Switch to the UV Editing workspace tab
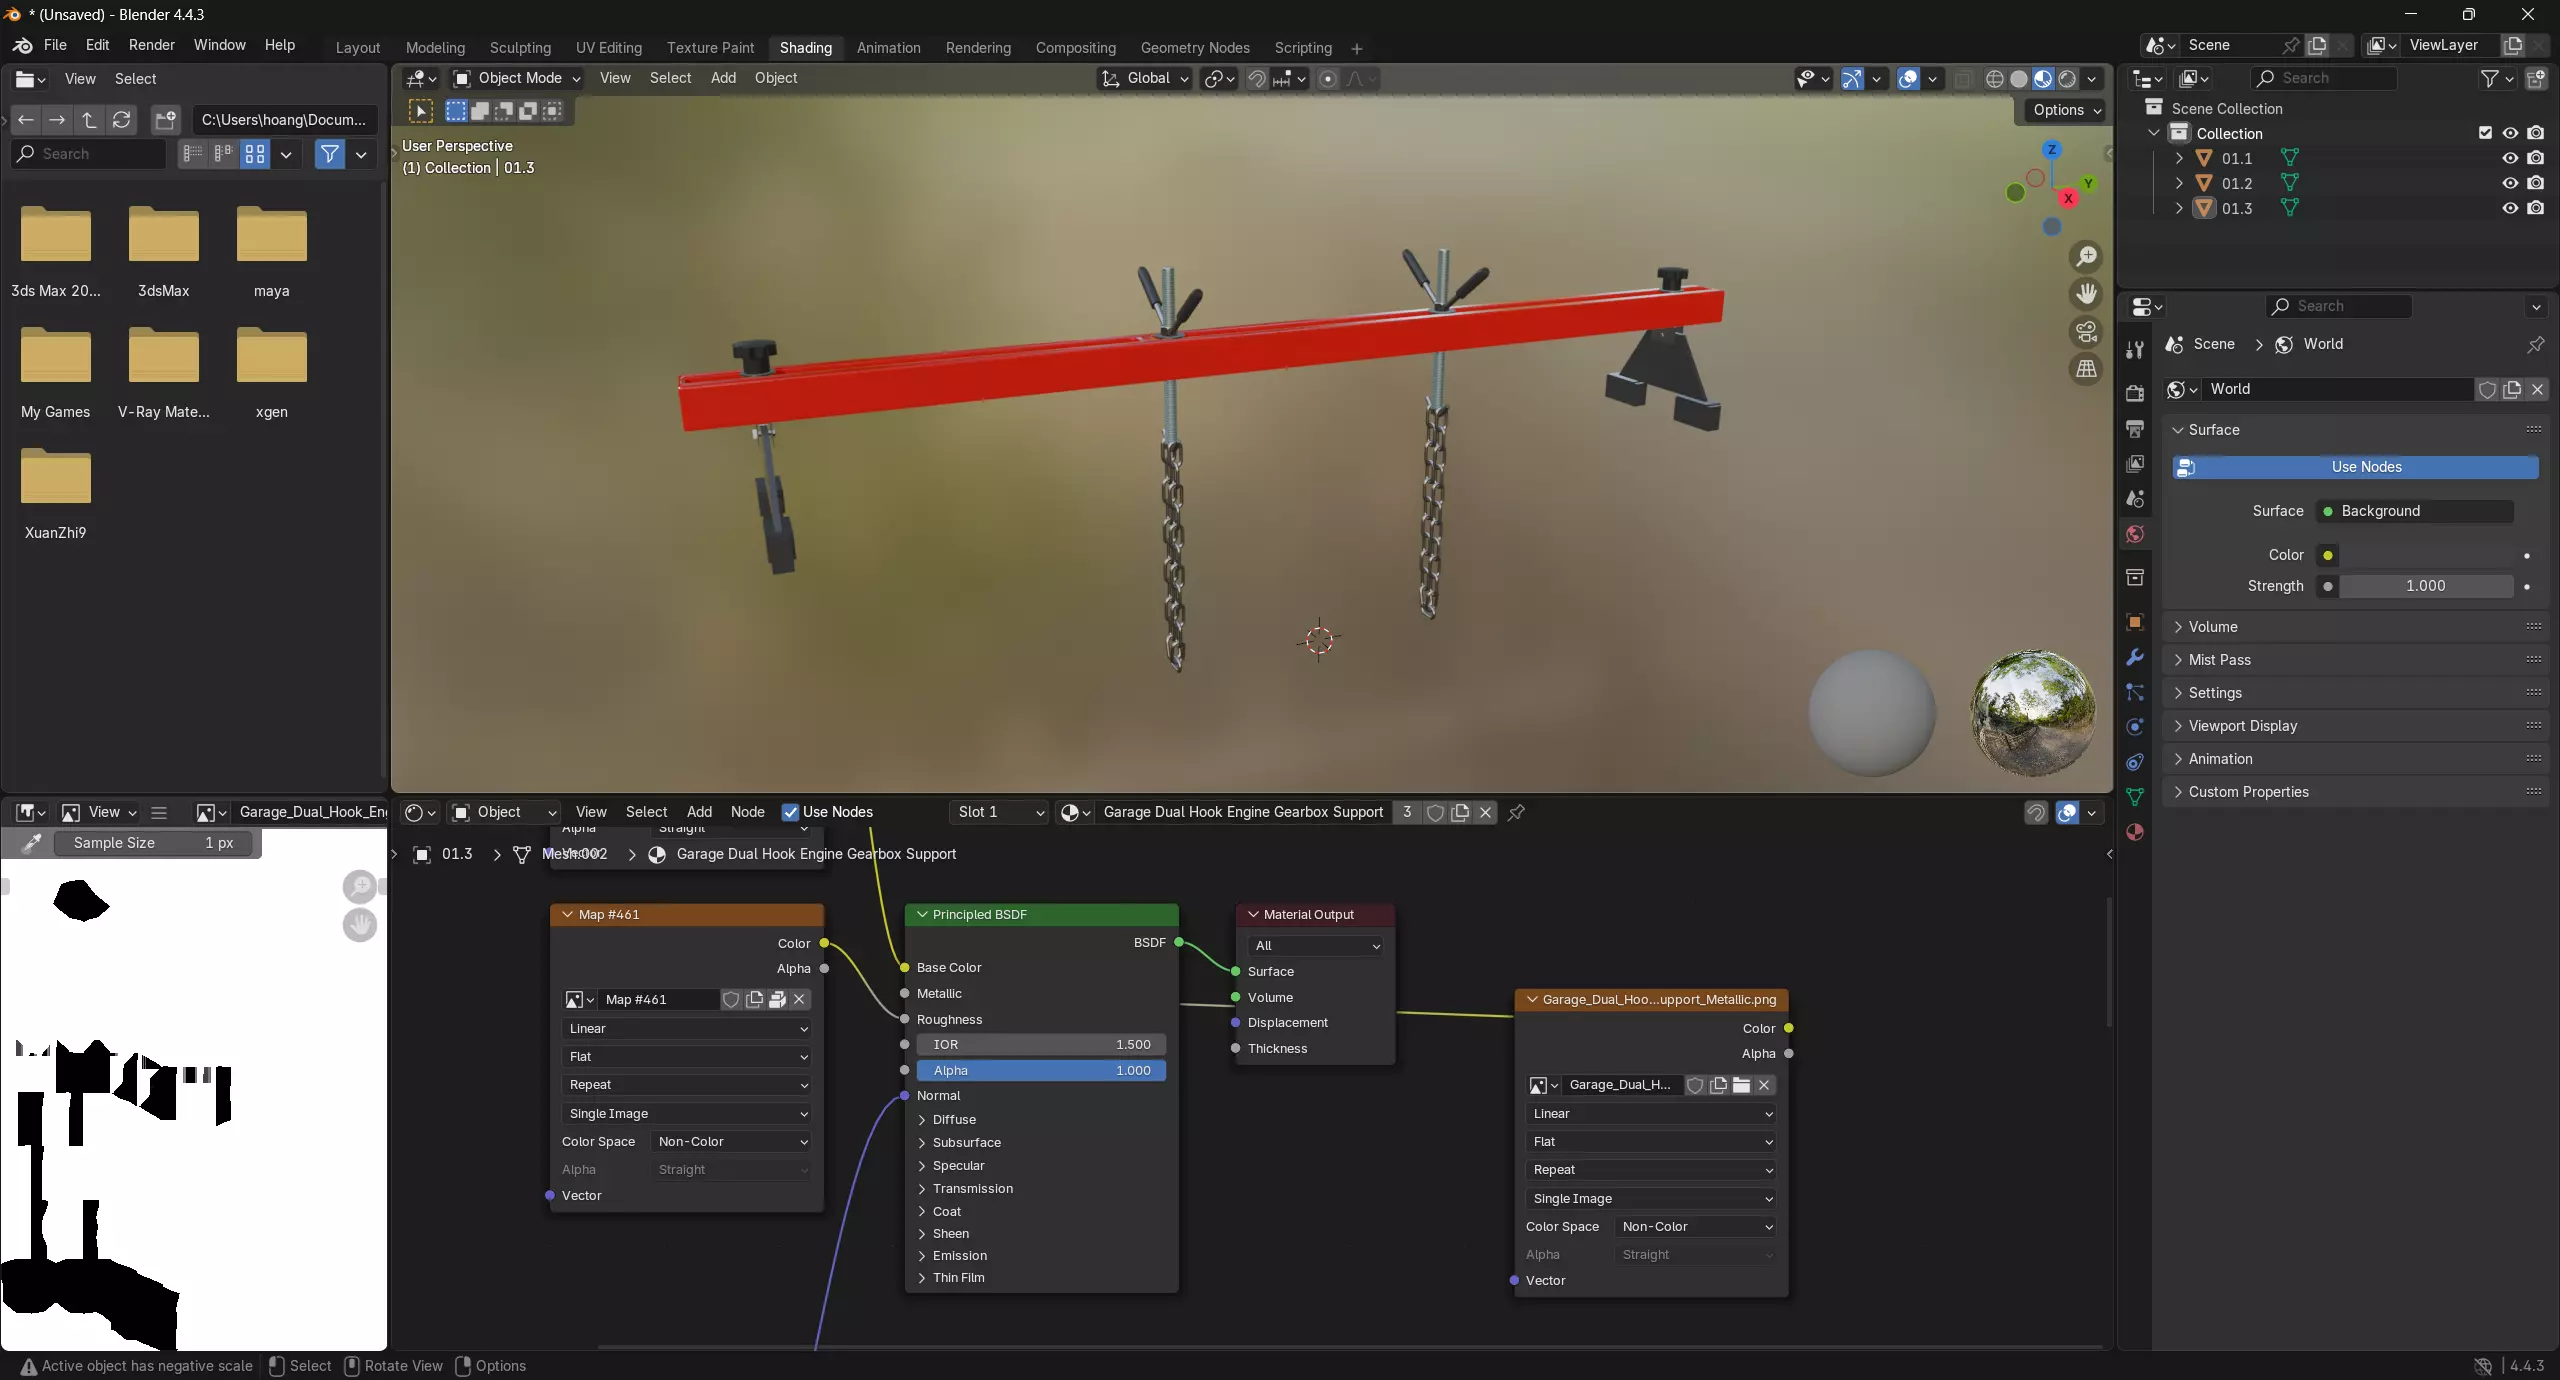This screenshot has width=2560, height=1380. coord(608,48)
